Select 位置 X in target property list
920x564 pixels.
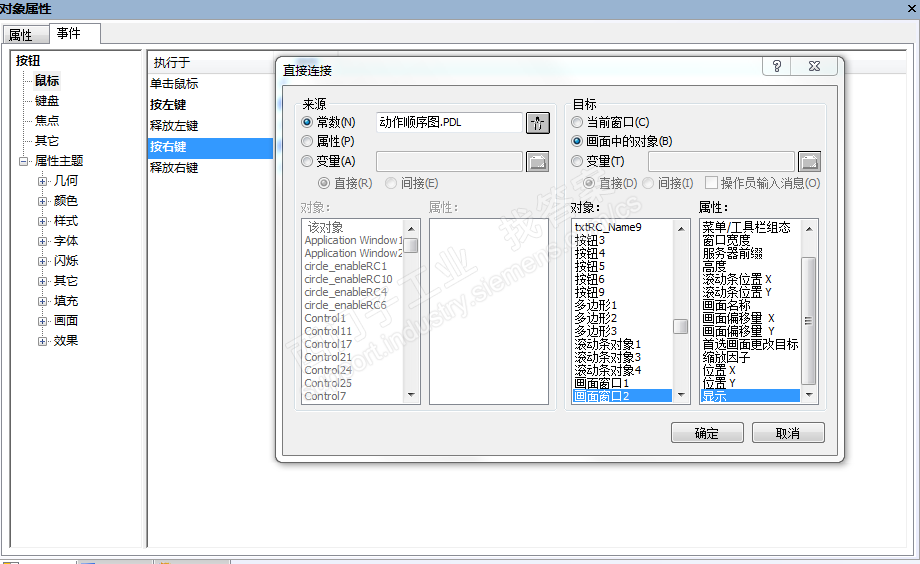pyautogui.click(x=750, y=370)
